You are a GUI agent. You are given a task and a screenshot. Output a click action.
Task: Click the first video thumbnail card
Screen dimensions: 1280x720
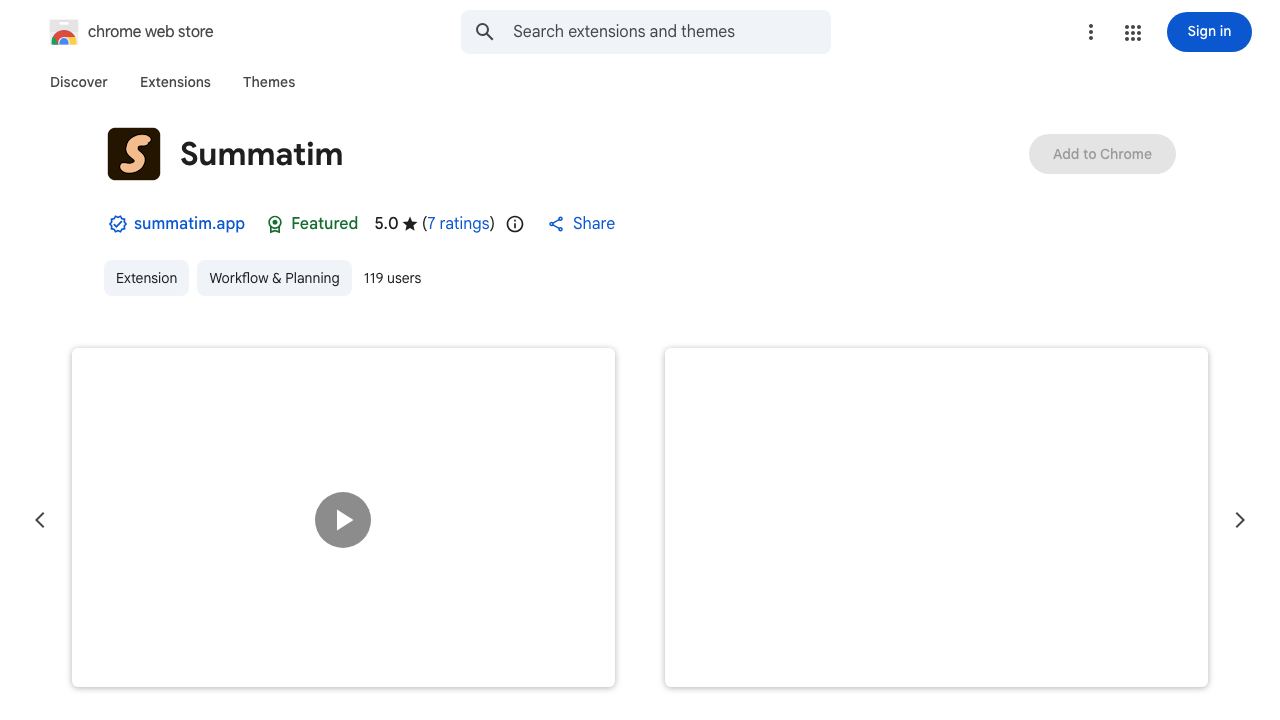[343, 517]
